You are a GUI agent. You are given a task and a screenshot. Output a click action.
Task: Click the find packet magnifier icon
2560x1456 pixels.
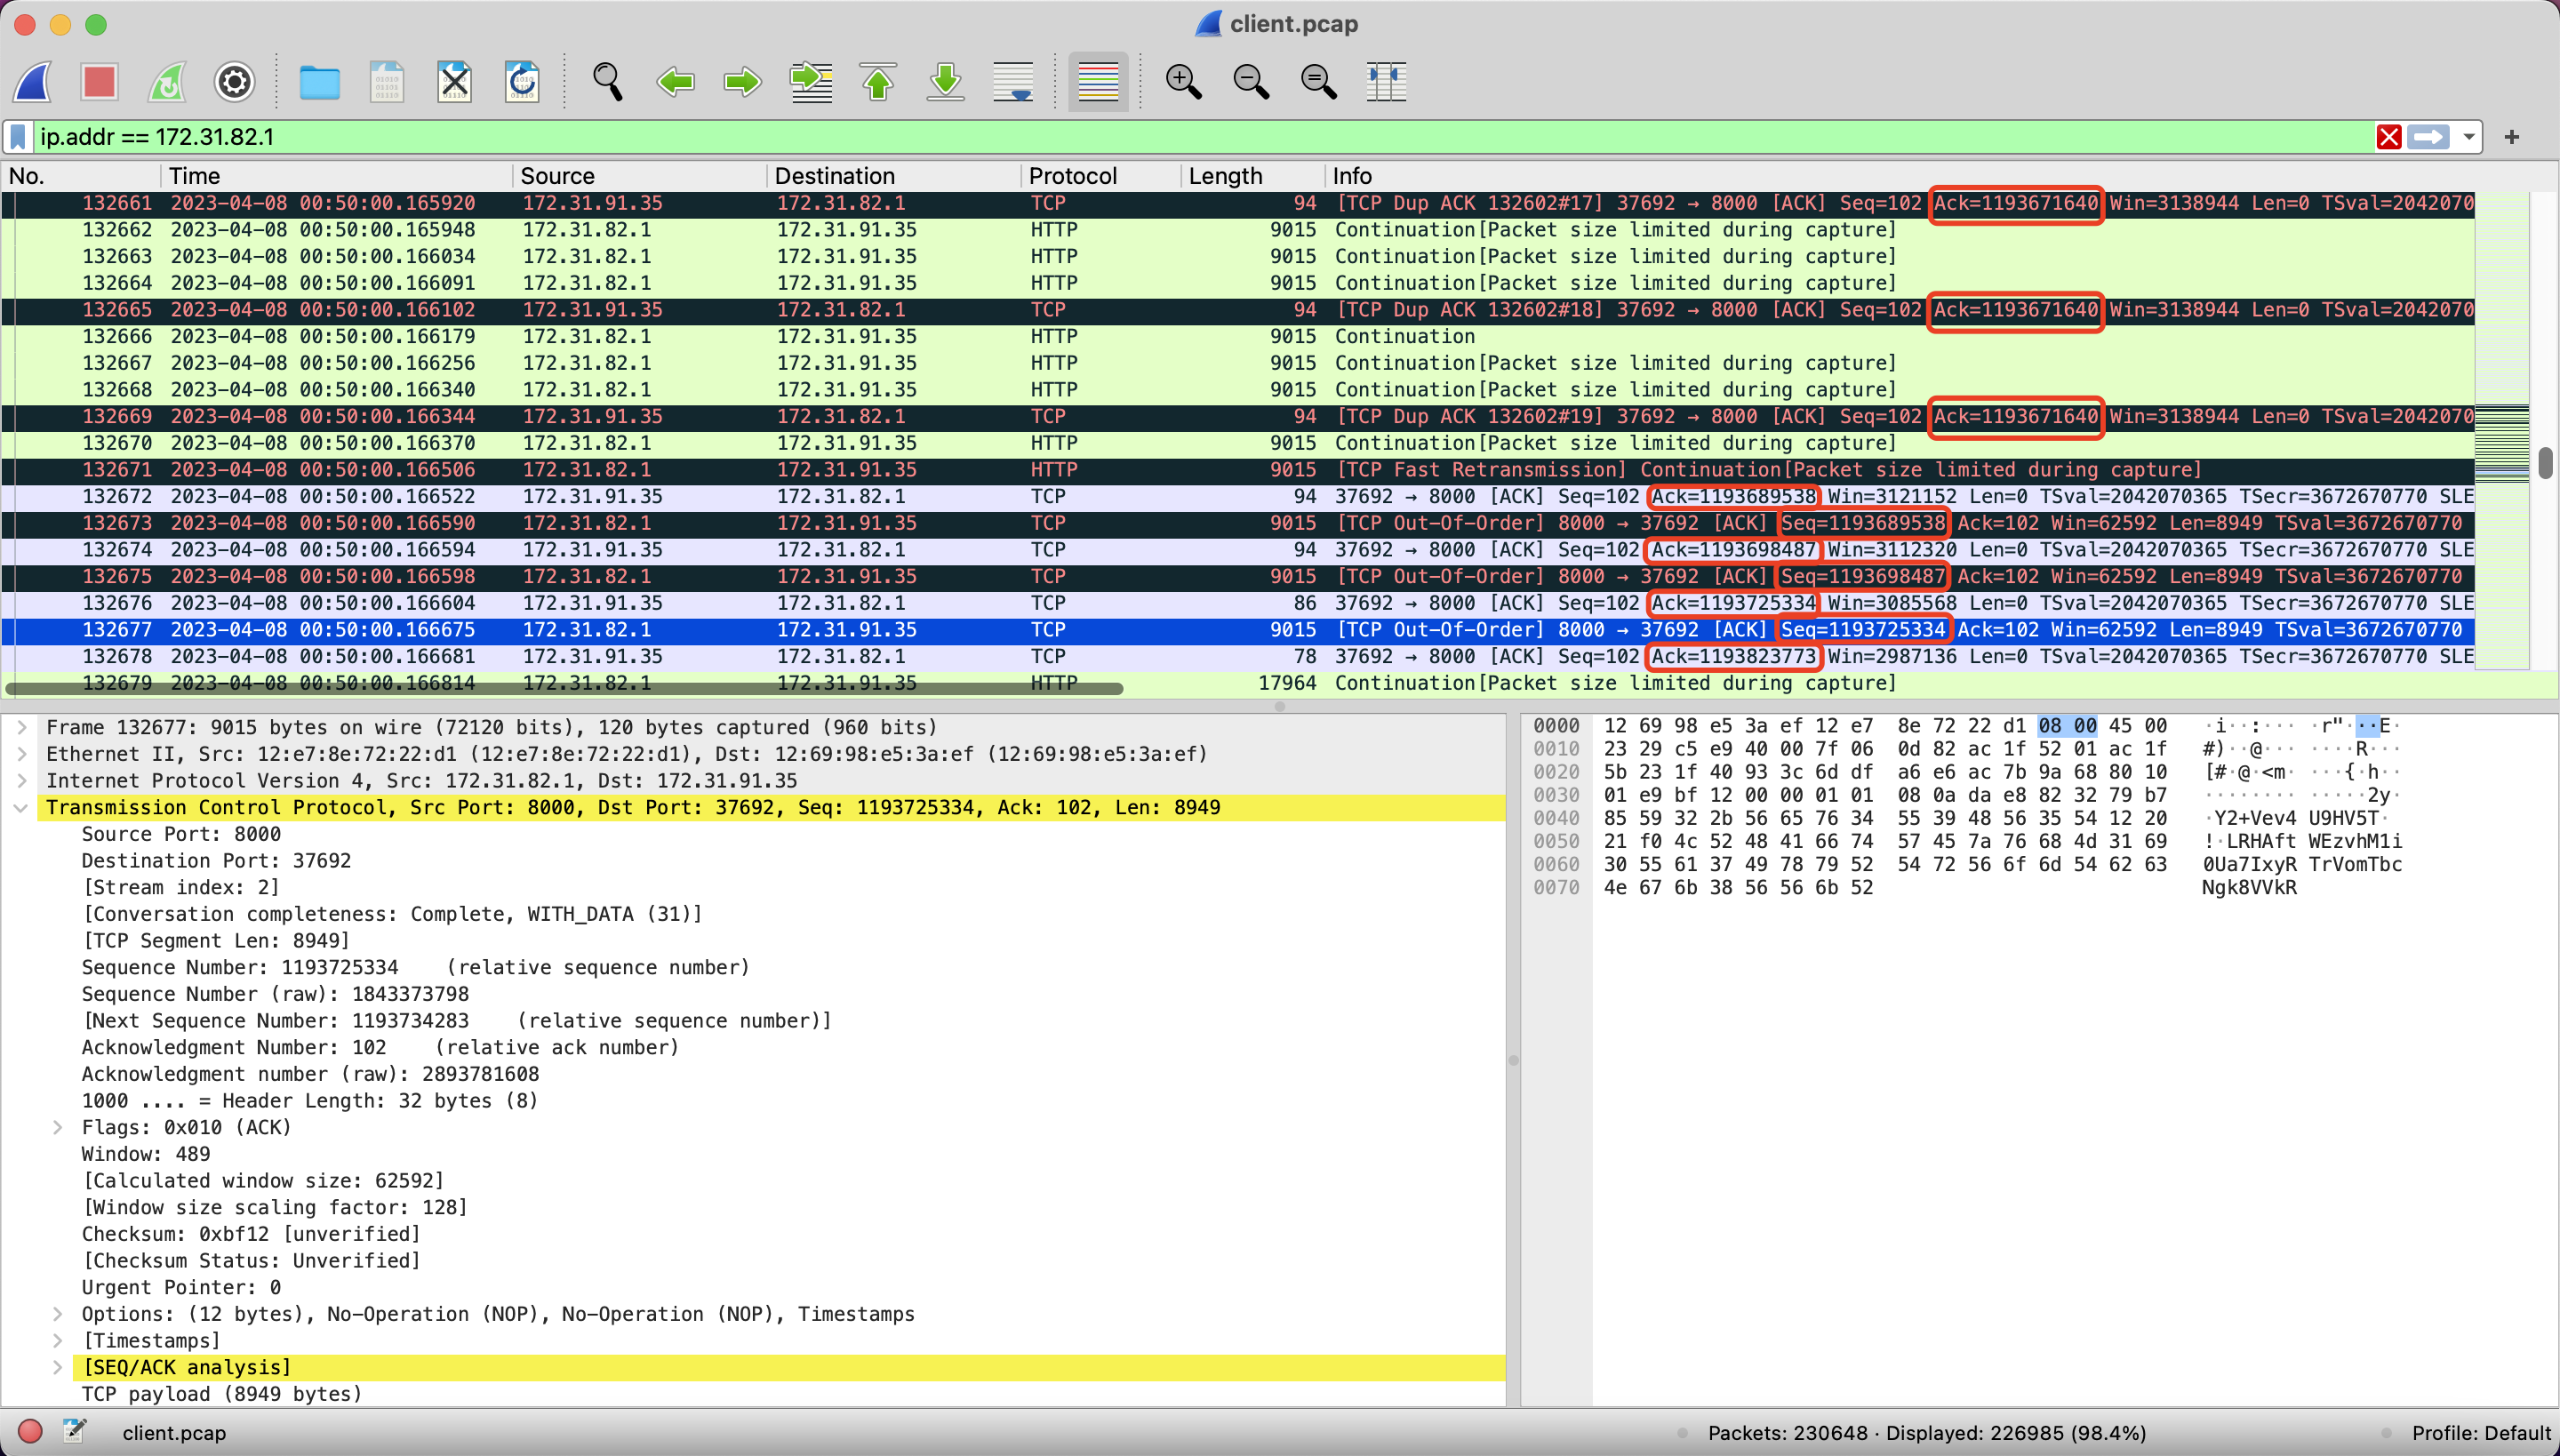[x=607, y=81]
